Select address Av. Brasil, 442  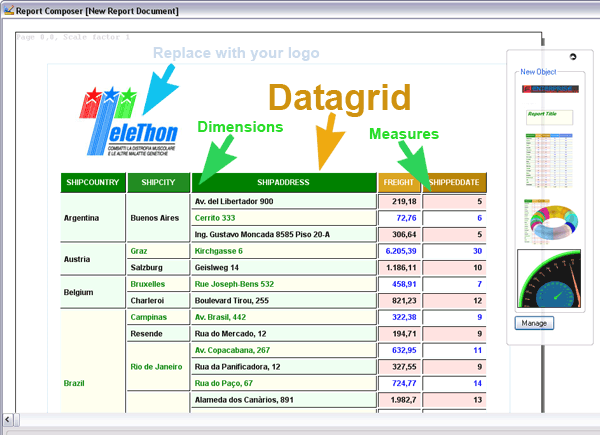point(284,317)
